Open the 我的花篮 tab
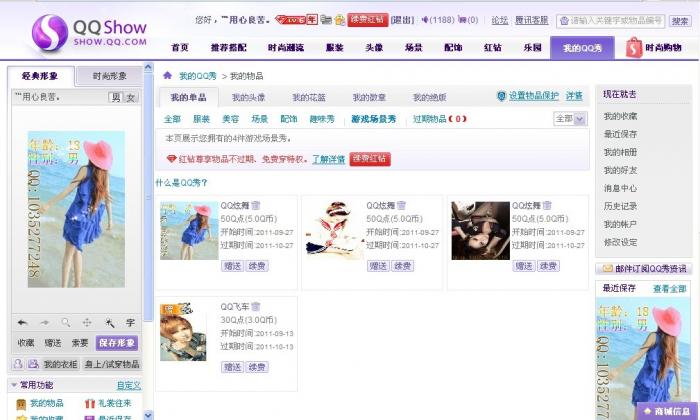 (309, 97)
